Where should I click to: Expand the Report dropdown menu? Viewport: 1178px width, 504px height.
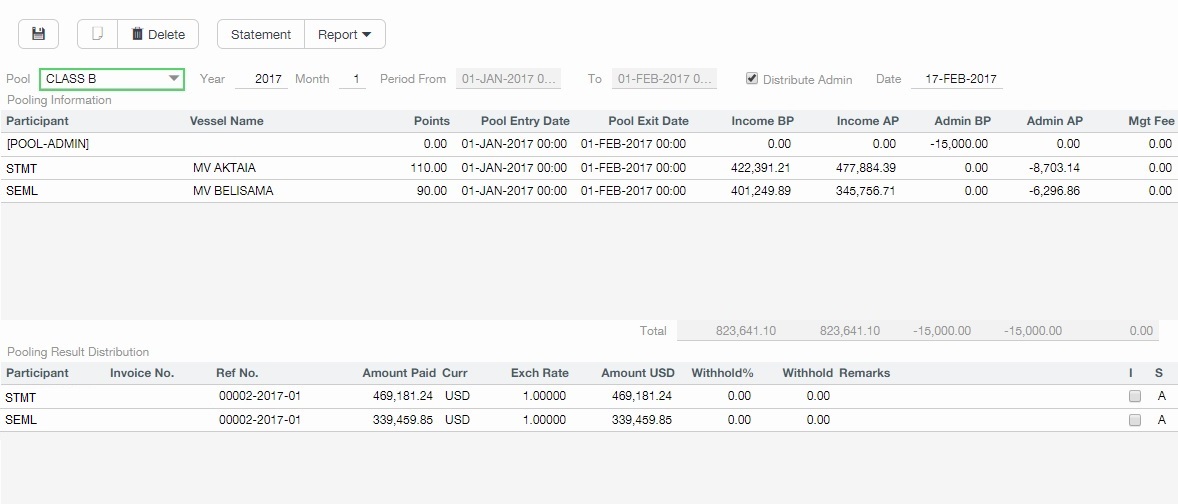[344, 34]
